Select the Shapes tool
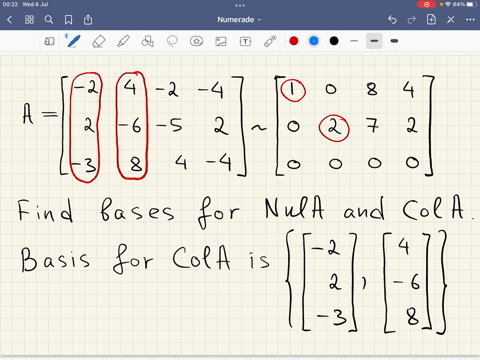Image resolution: width=480 pixels, height=360 pixels. (x=148, y=41)
